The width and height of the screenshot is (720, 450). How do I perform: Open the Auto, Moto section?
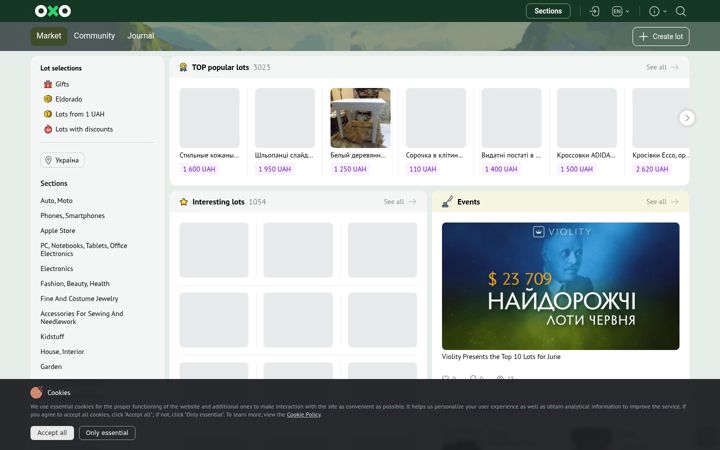tap(56, 201)
